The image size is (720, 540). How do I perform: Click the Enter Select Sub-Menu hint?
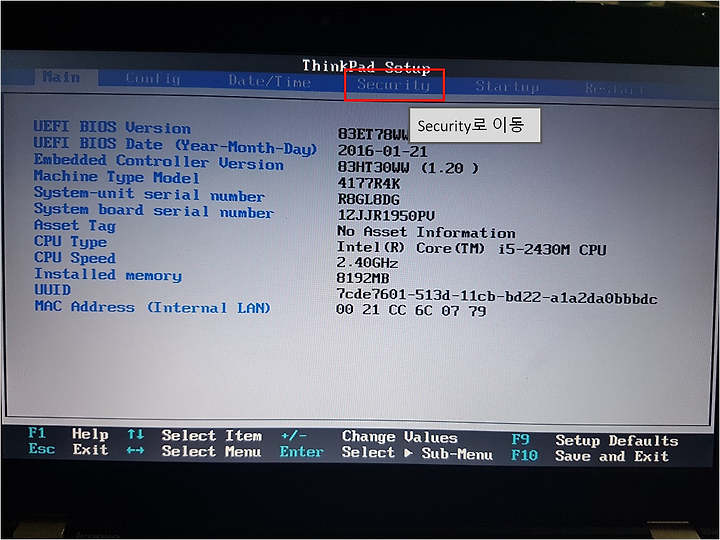[386, 453]
